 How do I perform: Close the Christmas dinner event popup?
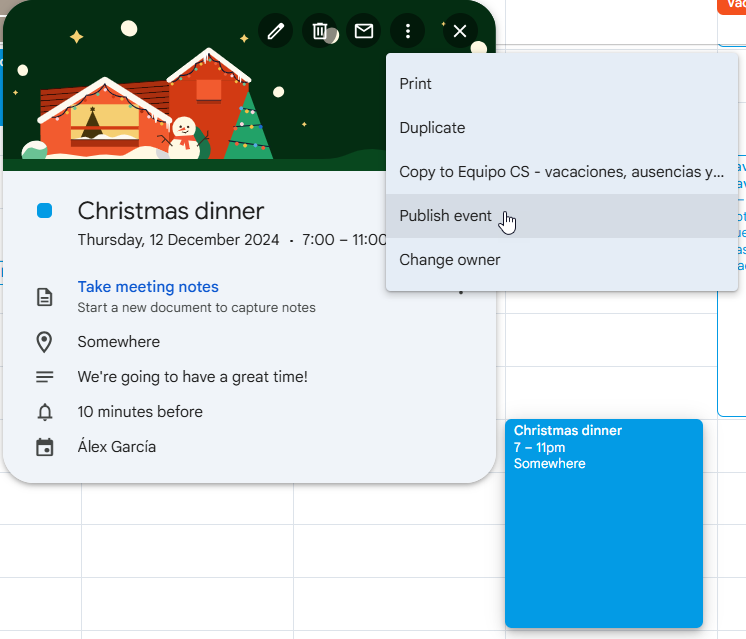click(x=460, y=31)
